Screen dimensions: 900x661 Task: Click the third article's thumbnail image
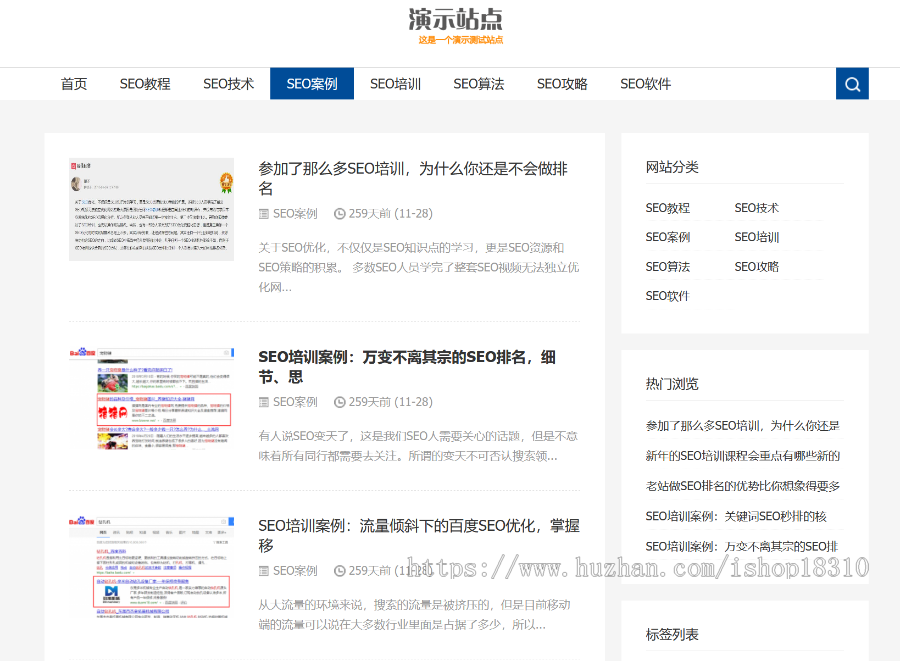pyautogui.click(x=151, y=567)
